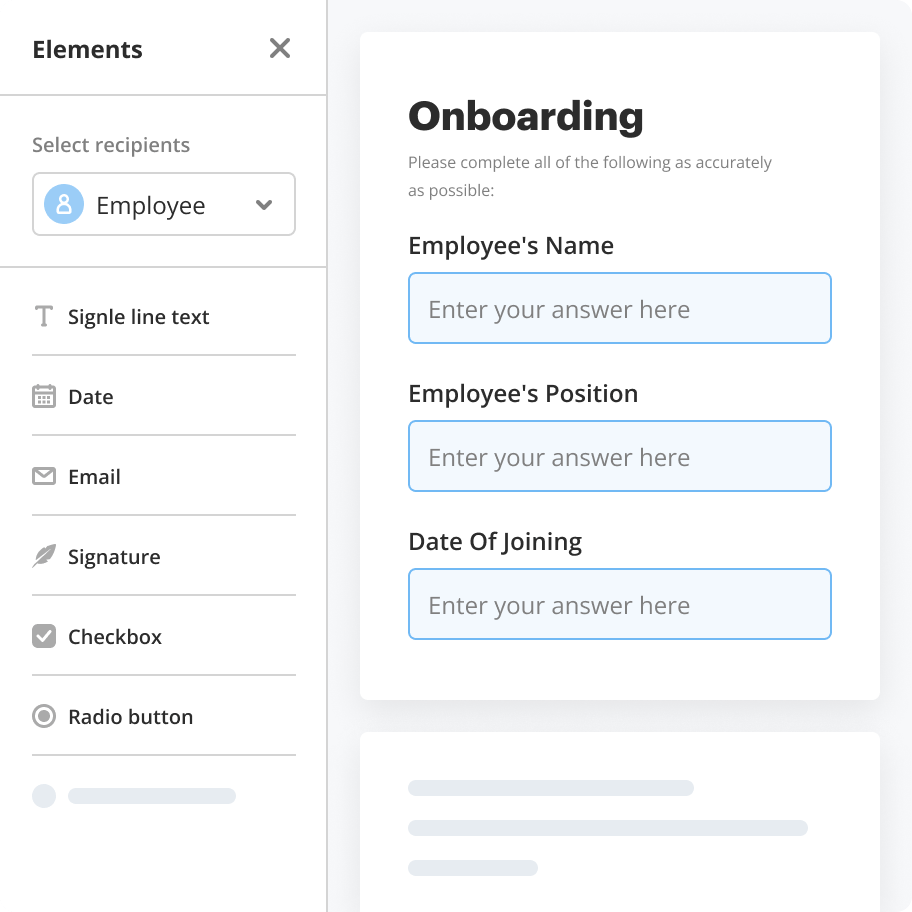Screen dimensions: 912x912
Task: Click the gray progress placeholder bar
Action: pyautogui.click(x=151, y=796)
